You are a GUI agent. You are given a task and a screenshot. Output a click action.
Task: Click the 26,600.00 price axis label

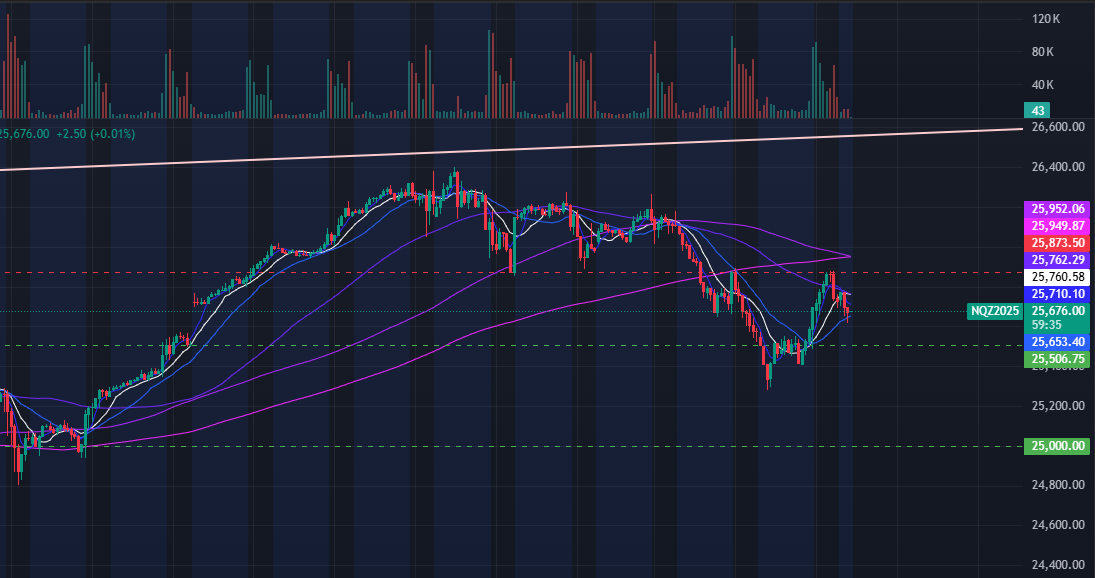1058,127
